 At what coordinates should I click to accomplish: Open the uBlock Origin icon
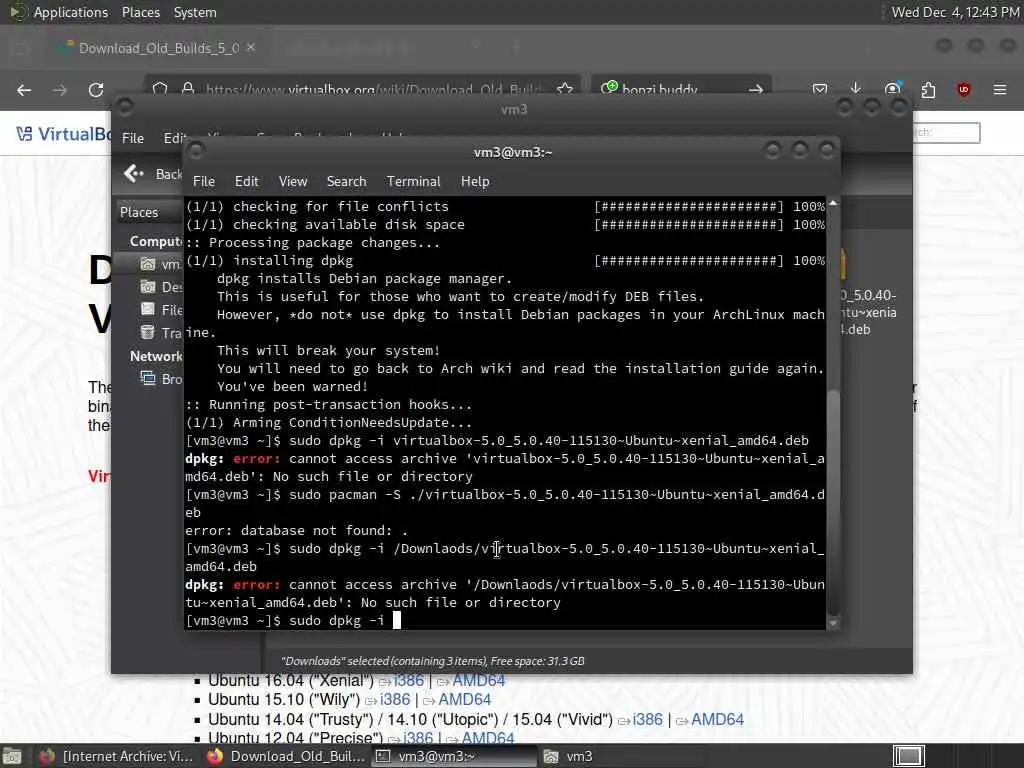[964, 90]
